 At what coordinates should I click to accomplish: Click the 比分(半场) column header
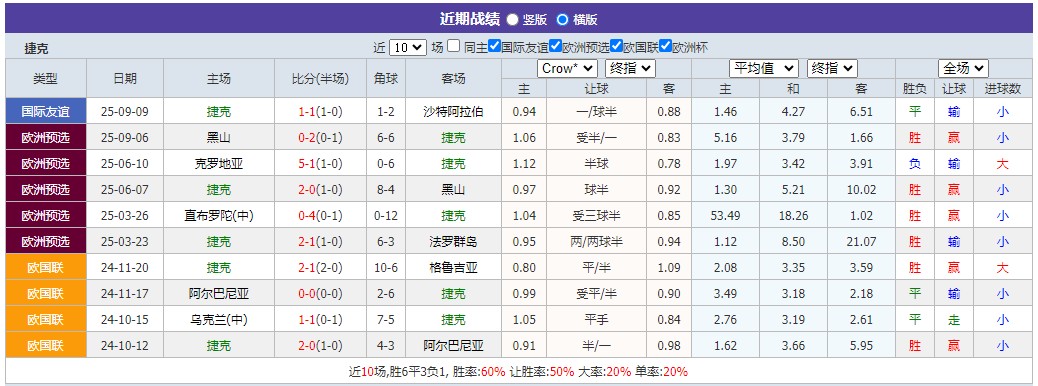pos(320,78)
